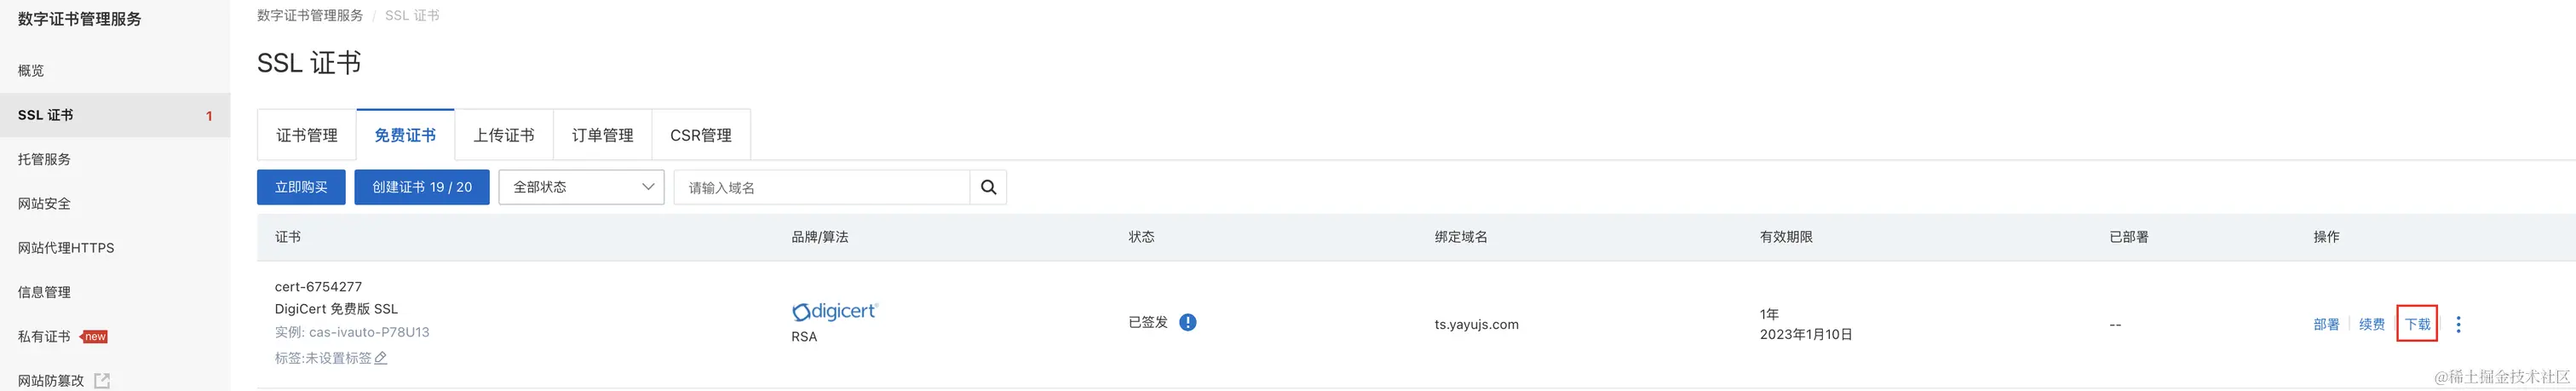Click the red new badge on 私有证书

[x=94, y=336]
